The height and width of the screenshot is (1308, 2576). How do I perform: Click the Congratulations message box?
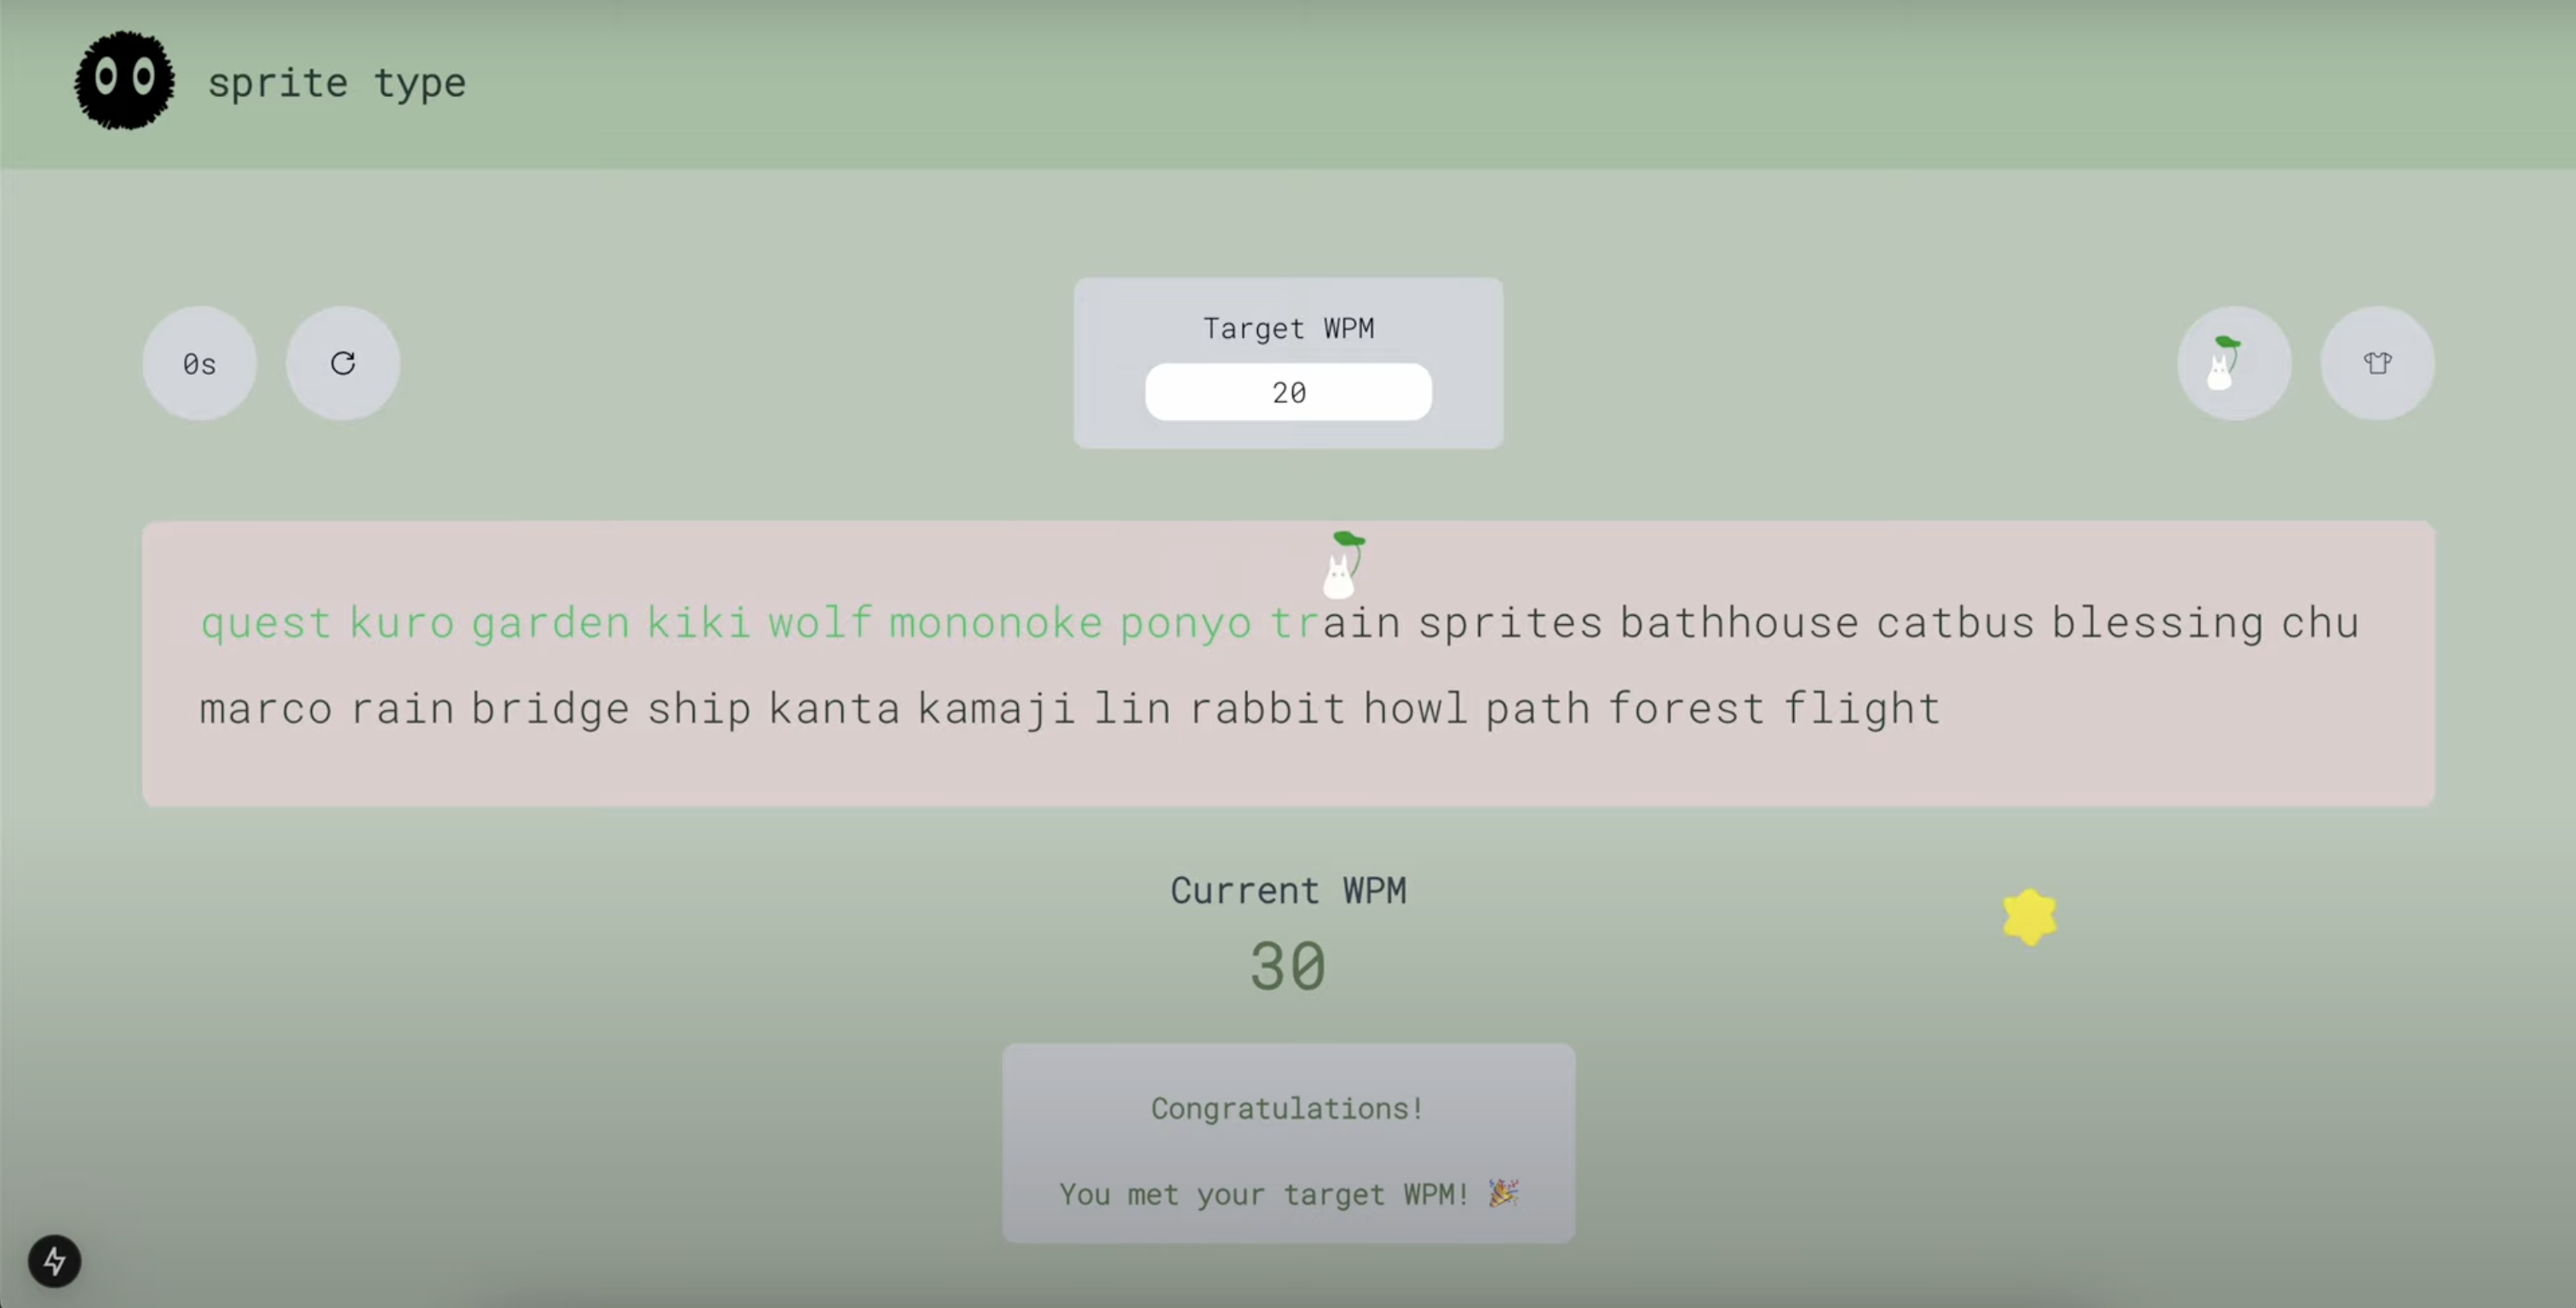pyautogui.click(x=1288, y=1143)
